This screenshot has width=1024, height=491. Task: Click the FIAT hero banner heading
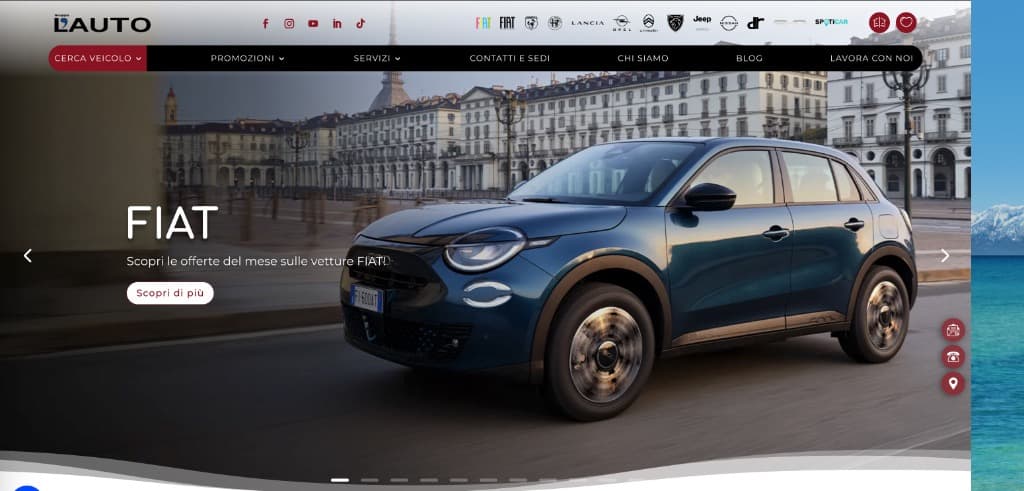172,223
